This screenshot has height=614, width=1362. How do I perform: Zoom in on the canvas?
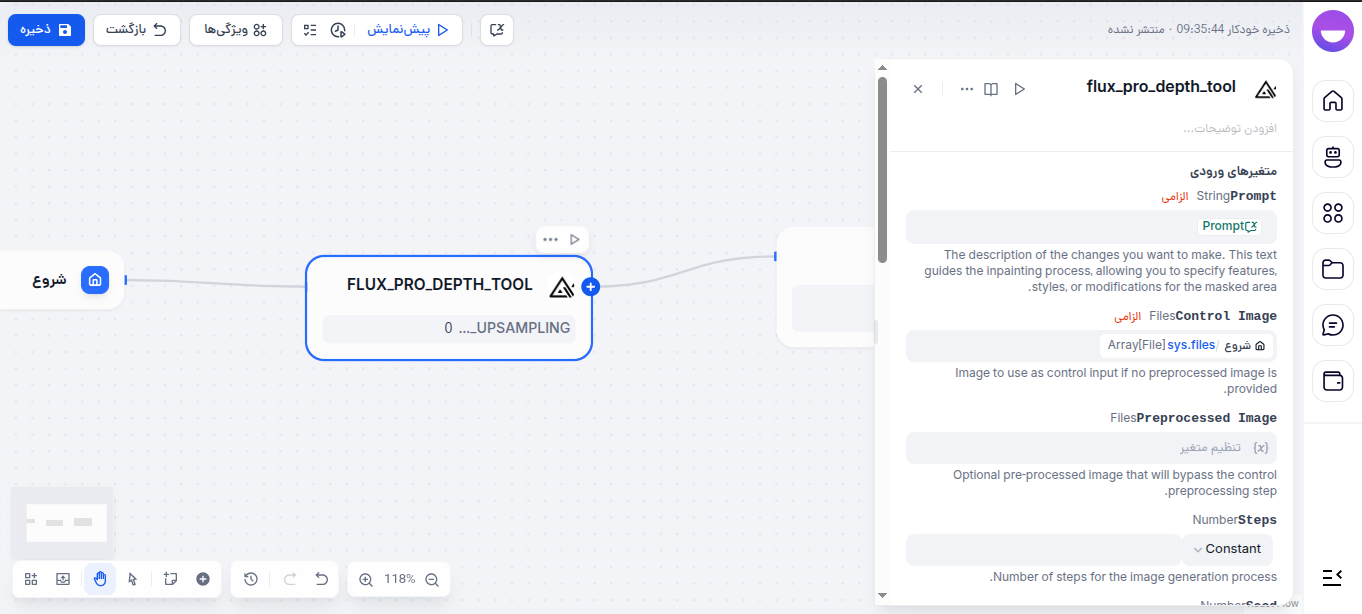[x=366, y=579]
